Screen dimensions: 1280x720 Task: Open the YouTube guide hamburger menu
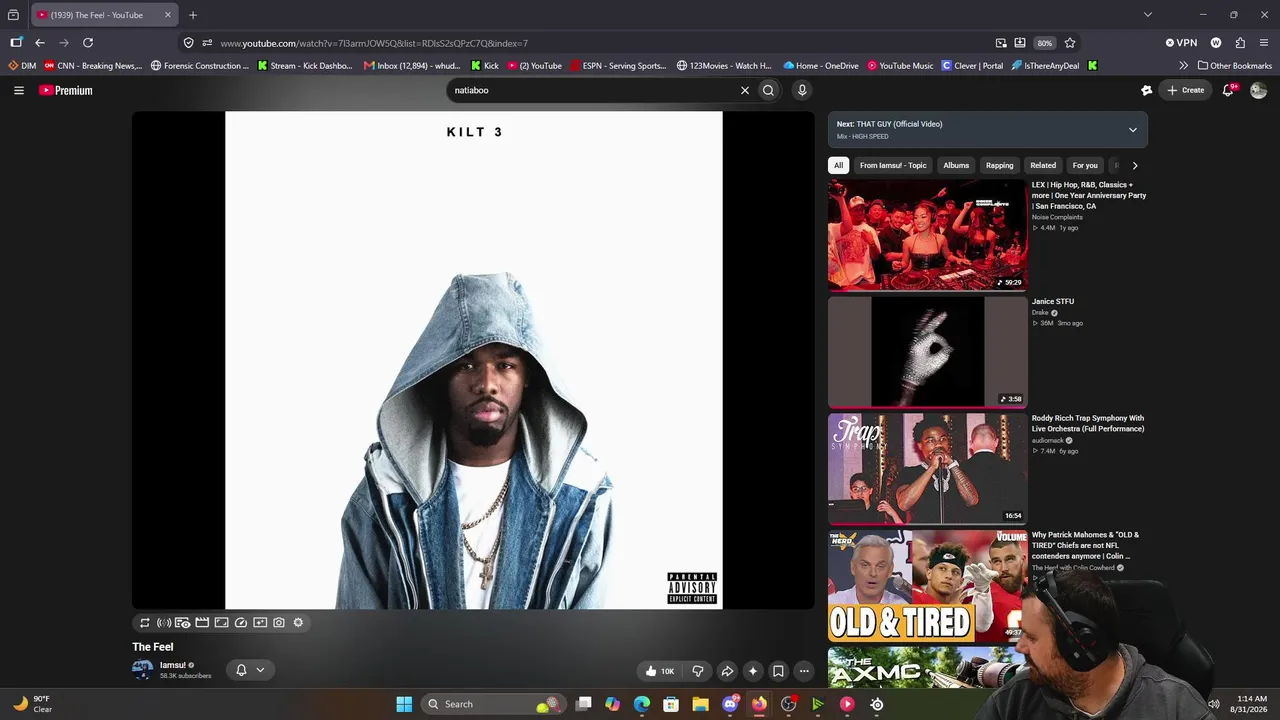(x=19, y=90)
